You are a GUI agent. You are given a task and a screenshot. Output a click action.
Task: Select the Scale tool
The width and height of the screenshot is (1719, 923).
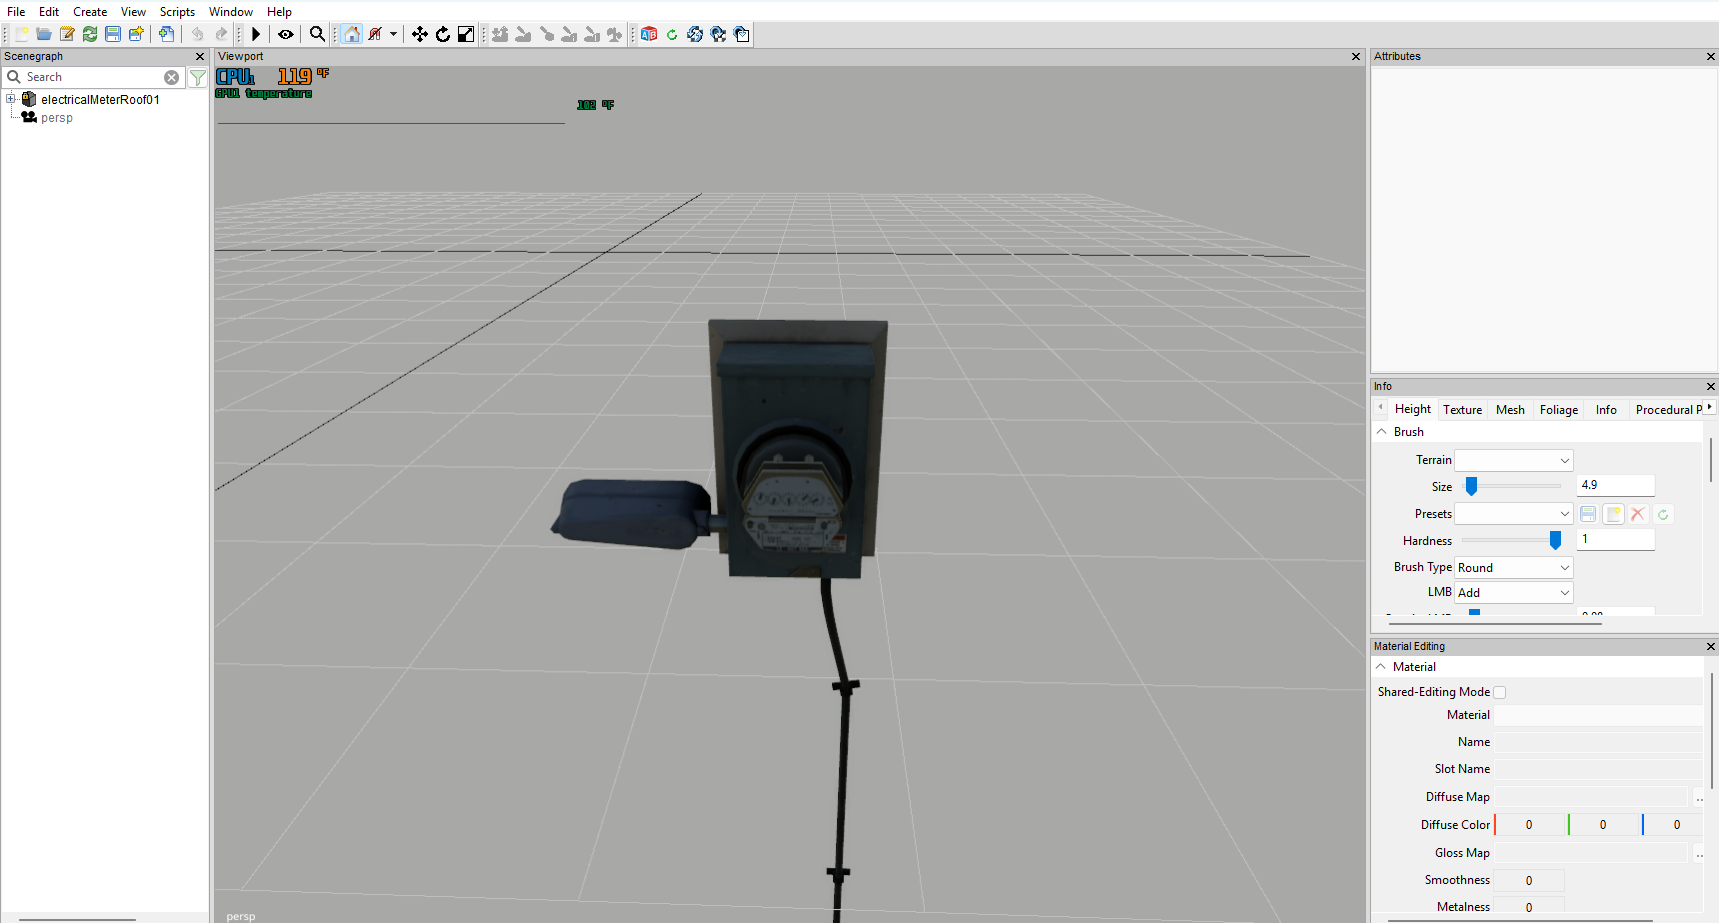click(466, 34)
